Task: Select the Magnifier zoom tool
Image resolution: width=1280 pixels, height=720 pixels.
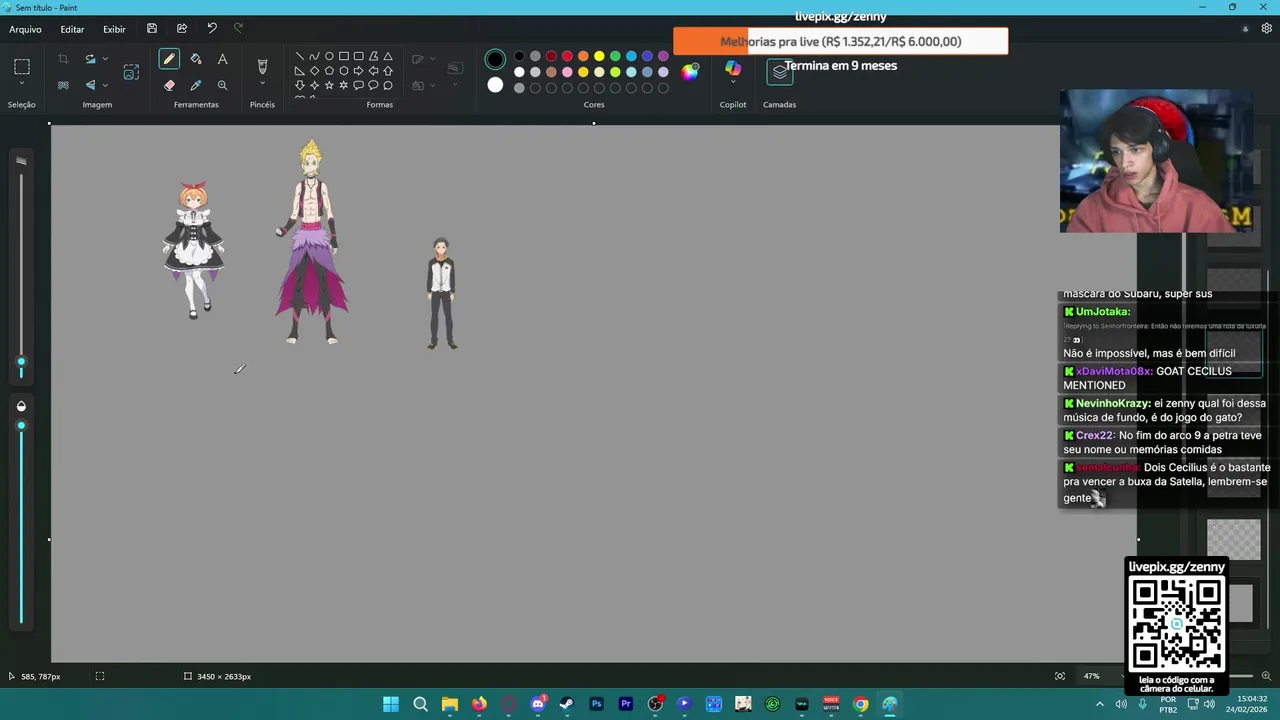Action: tap(222, 85)
